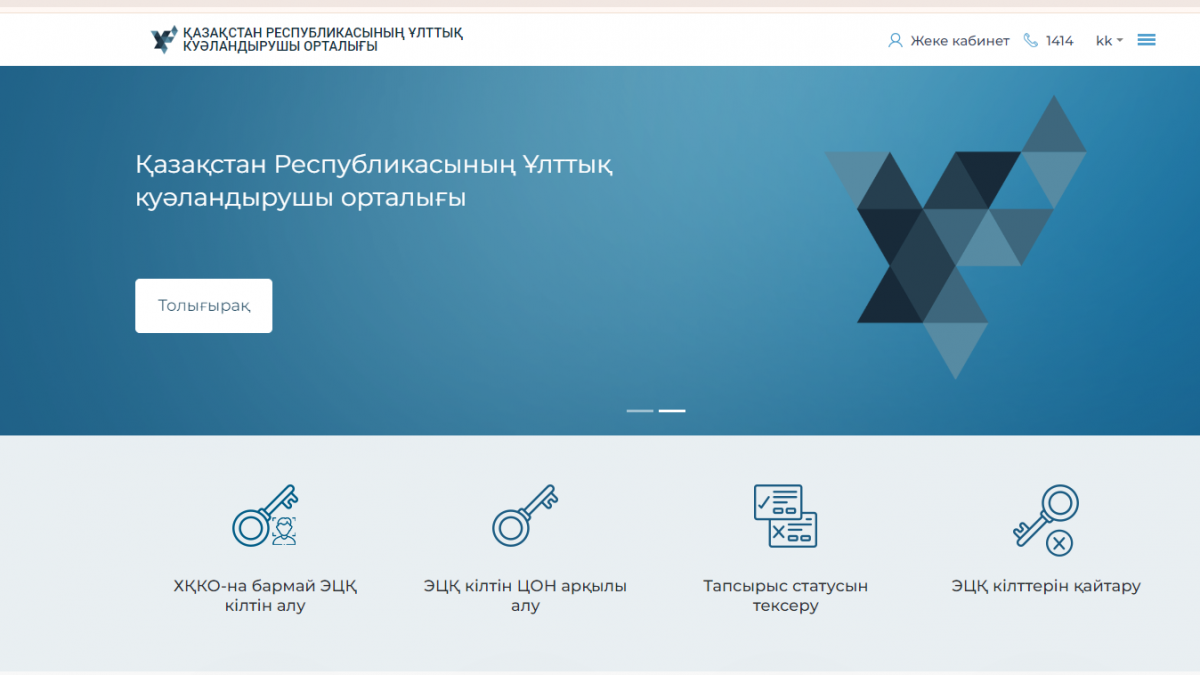1200x675 pixels.
Task: Click the checklist status icon
Action: [785, 516]
